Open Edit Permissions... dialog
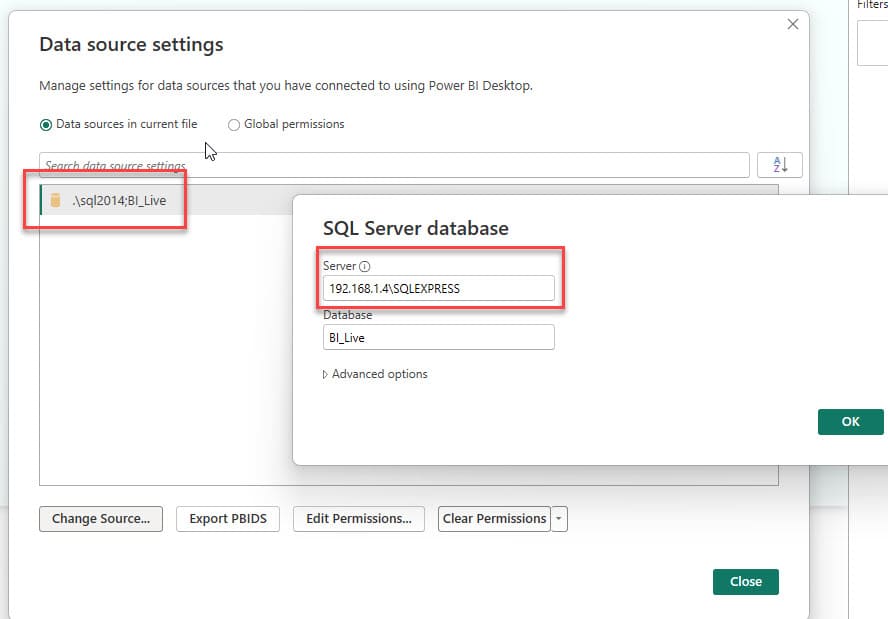Screen dimensions: 888x619 pyautogui.click(x=358, y=519)
